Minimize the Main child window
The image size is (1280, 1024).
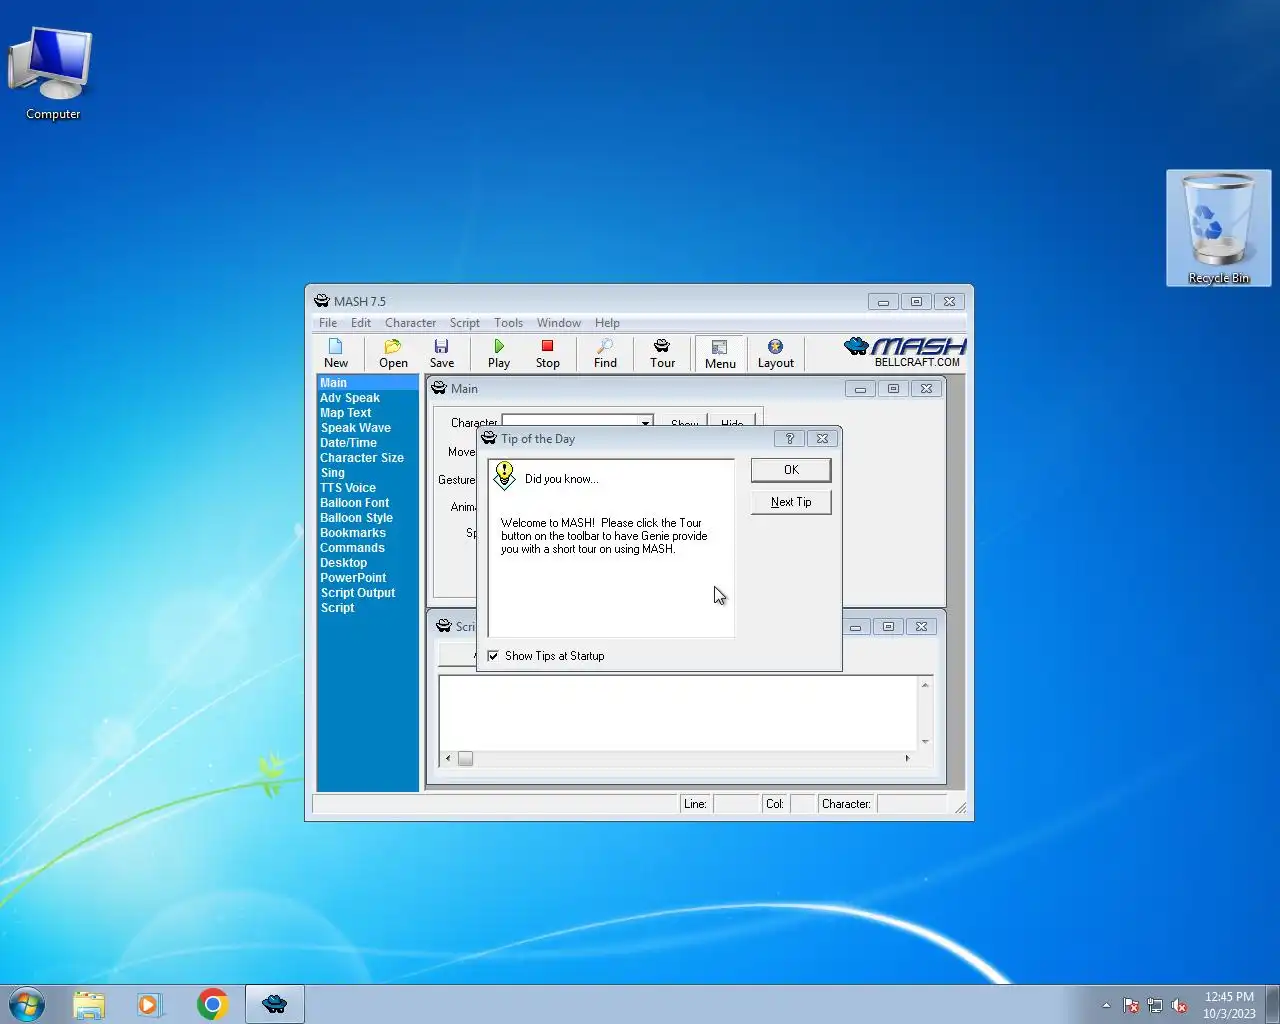coord(860,389)
